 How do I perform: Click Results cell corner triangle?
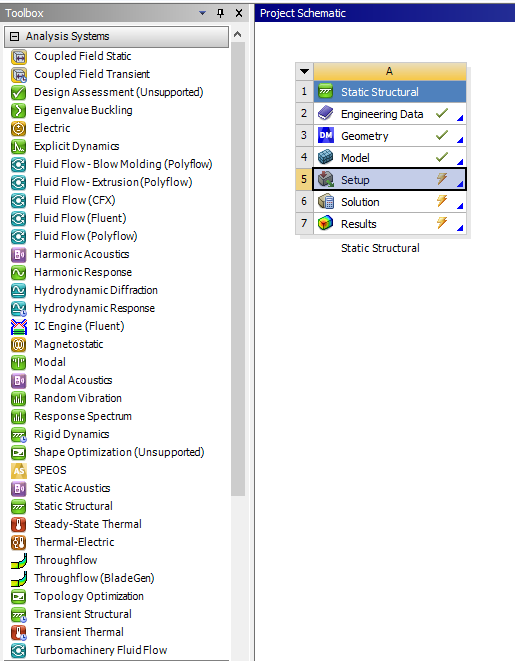460,228
